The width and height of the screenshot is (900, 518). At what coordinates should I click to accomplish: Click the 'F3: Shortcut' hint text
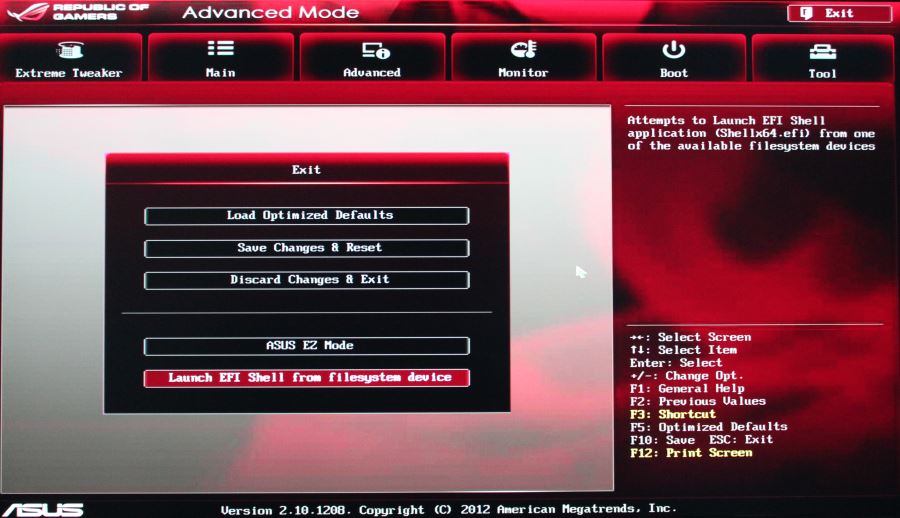coord(673,414)
